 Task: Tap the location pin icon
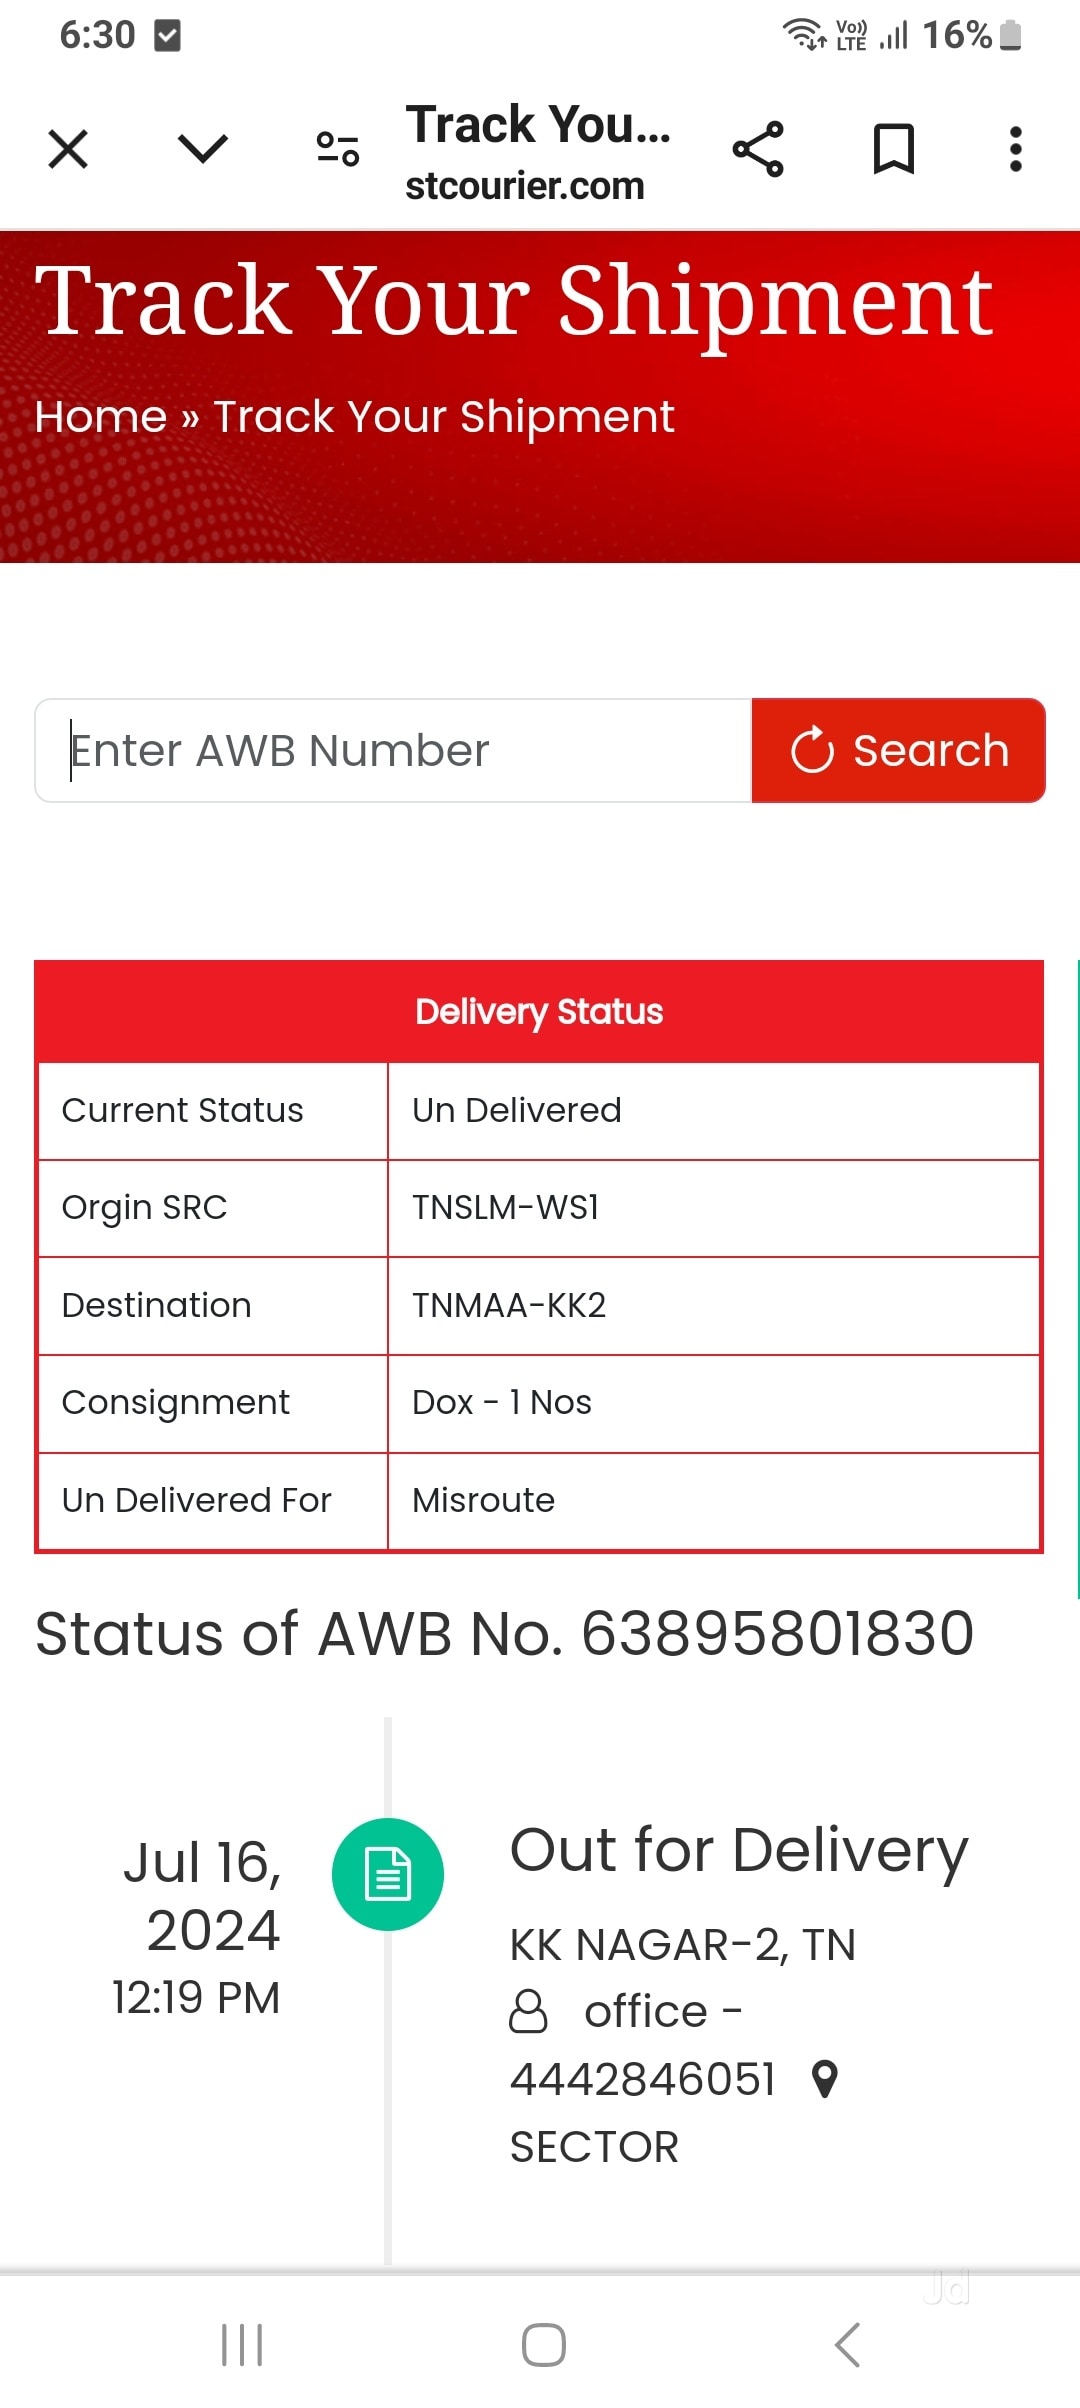pos(825,2079)
